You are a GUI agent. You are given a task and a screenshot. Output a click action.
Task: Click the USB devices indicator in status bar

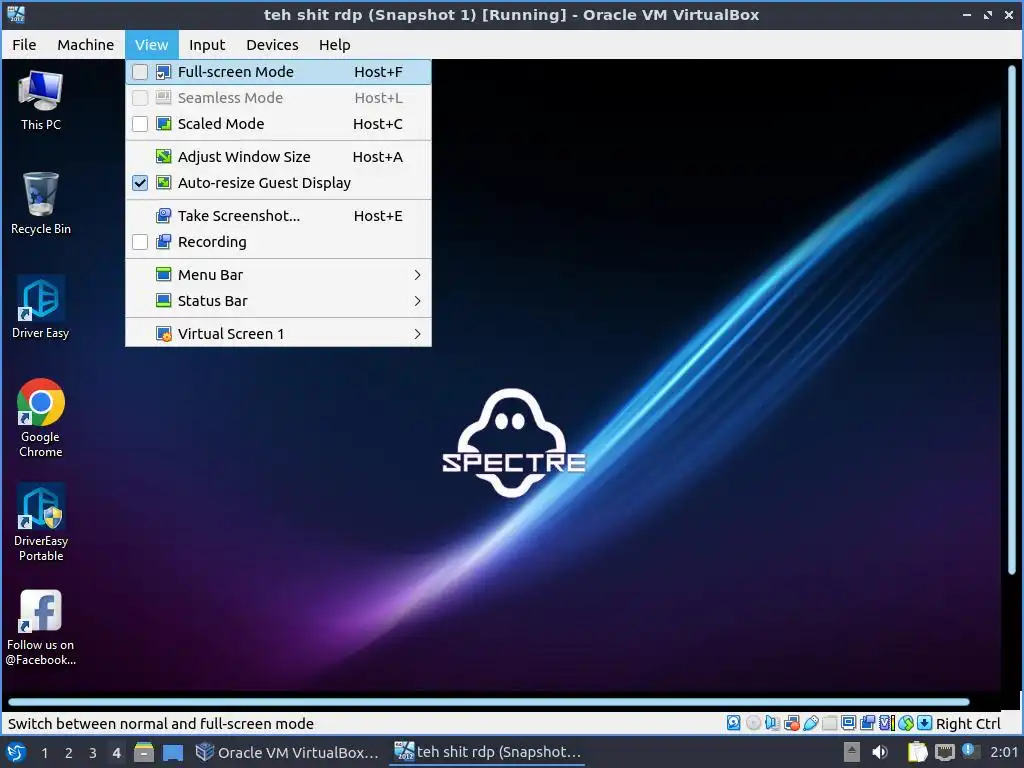click(x=810, y=723)
